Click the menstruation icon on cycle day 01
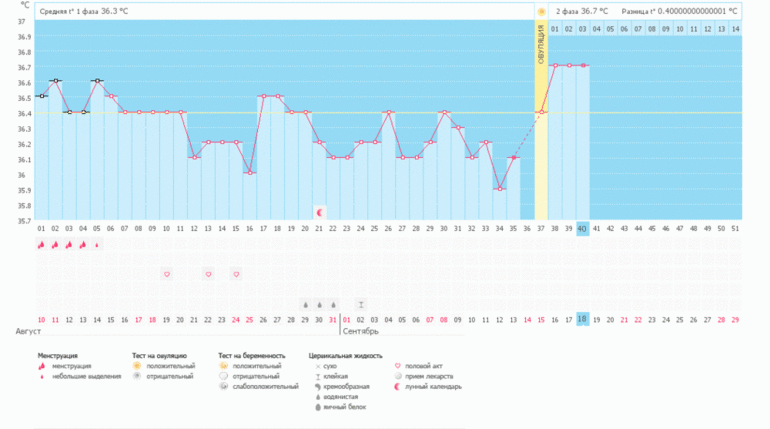This screenshot has height=429, width=770. tap(42, 245)
